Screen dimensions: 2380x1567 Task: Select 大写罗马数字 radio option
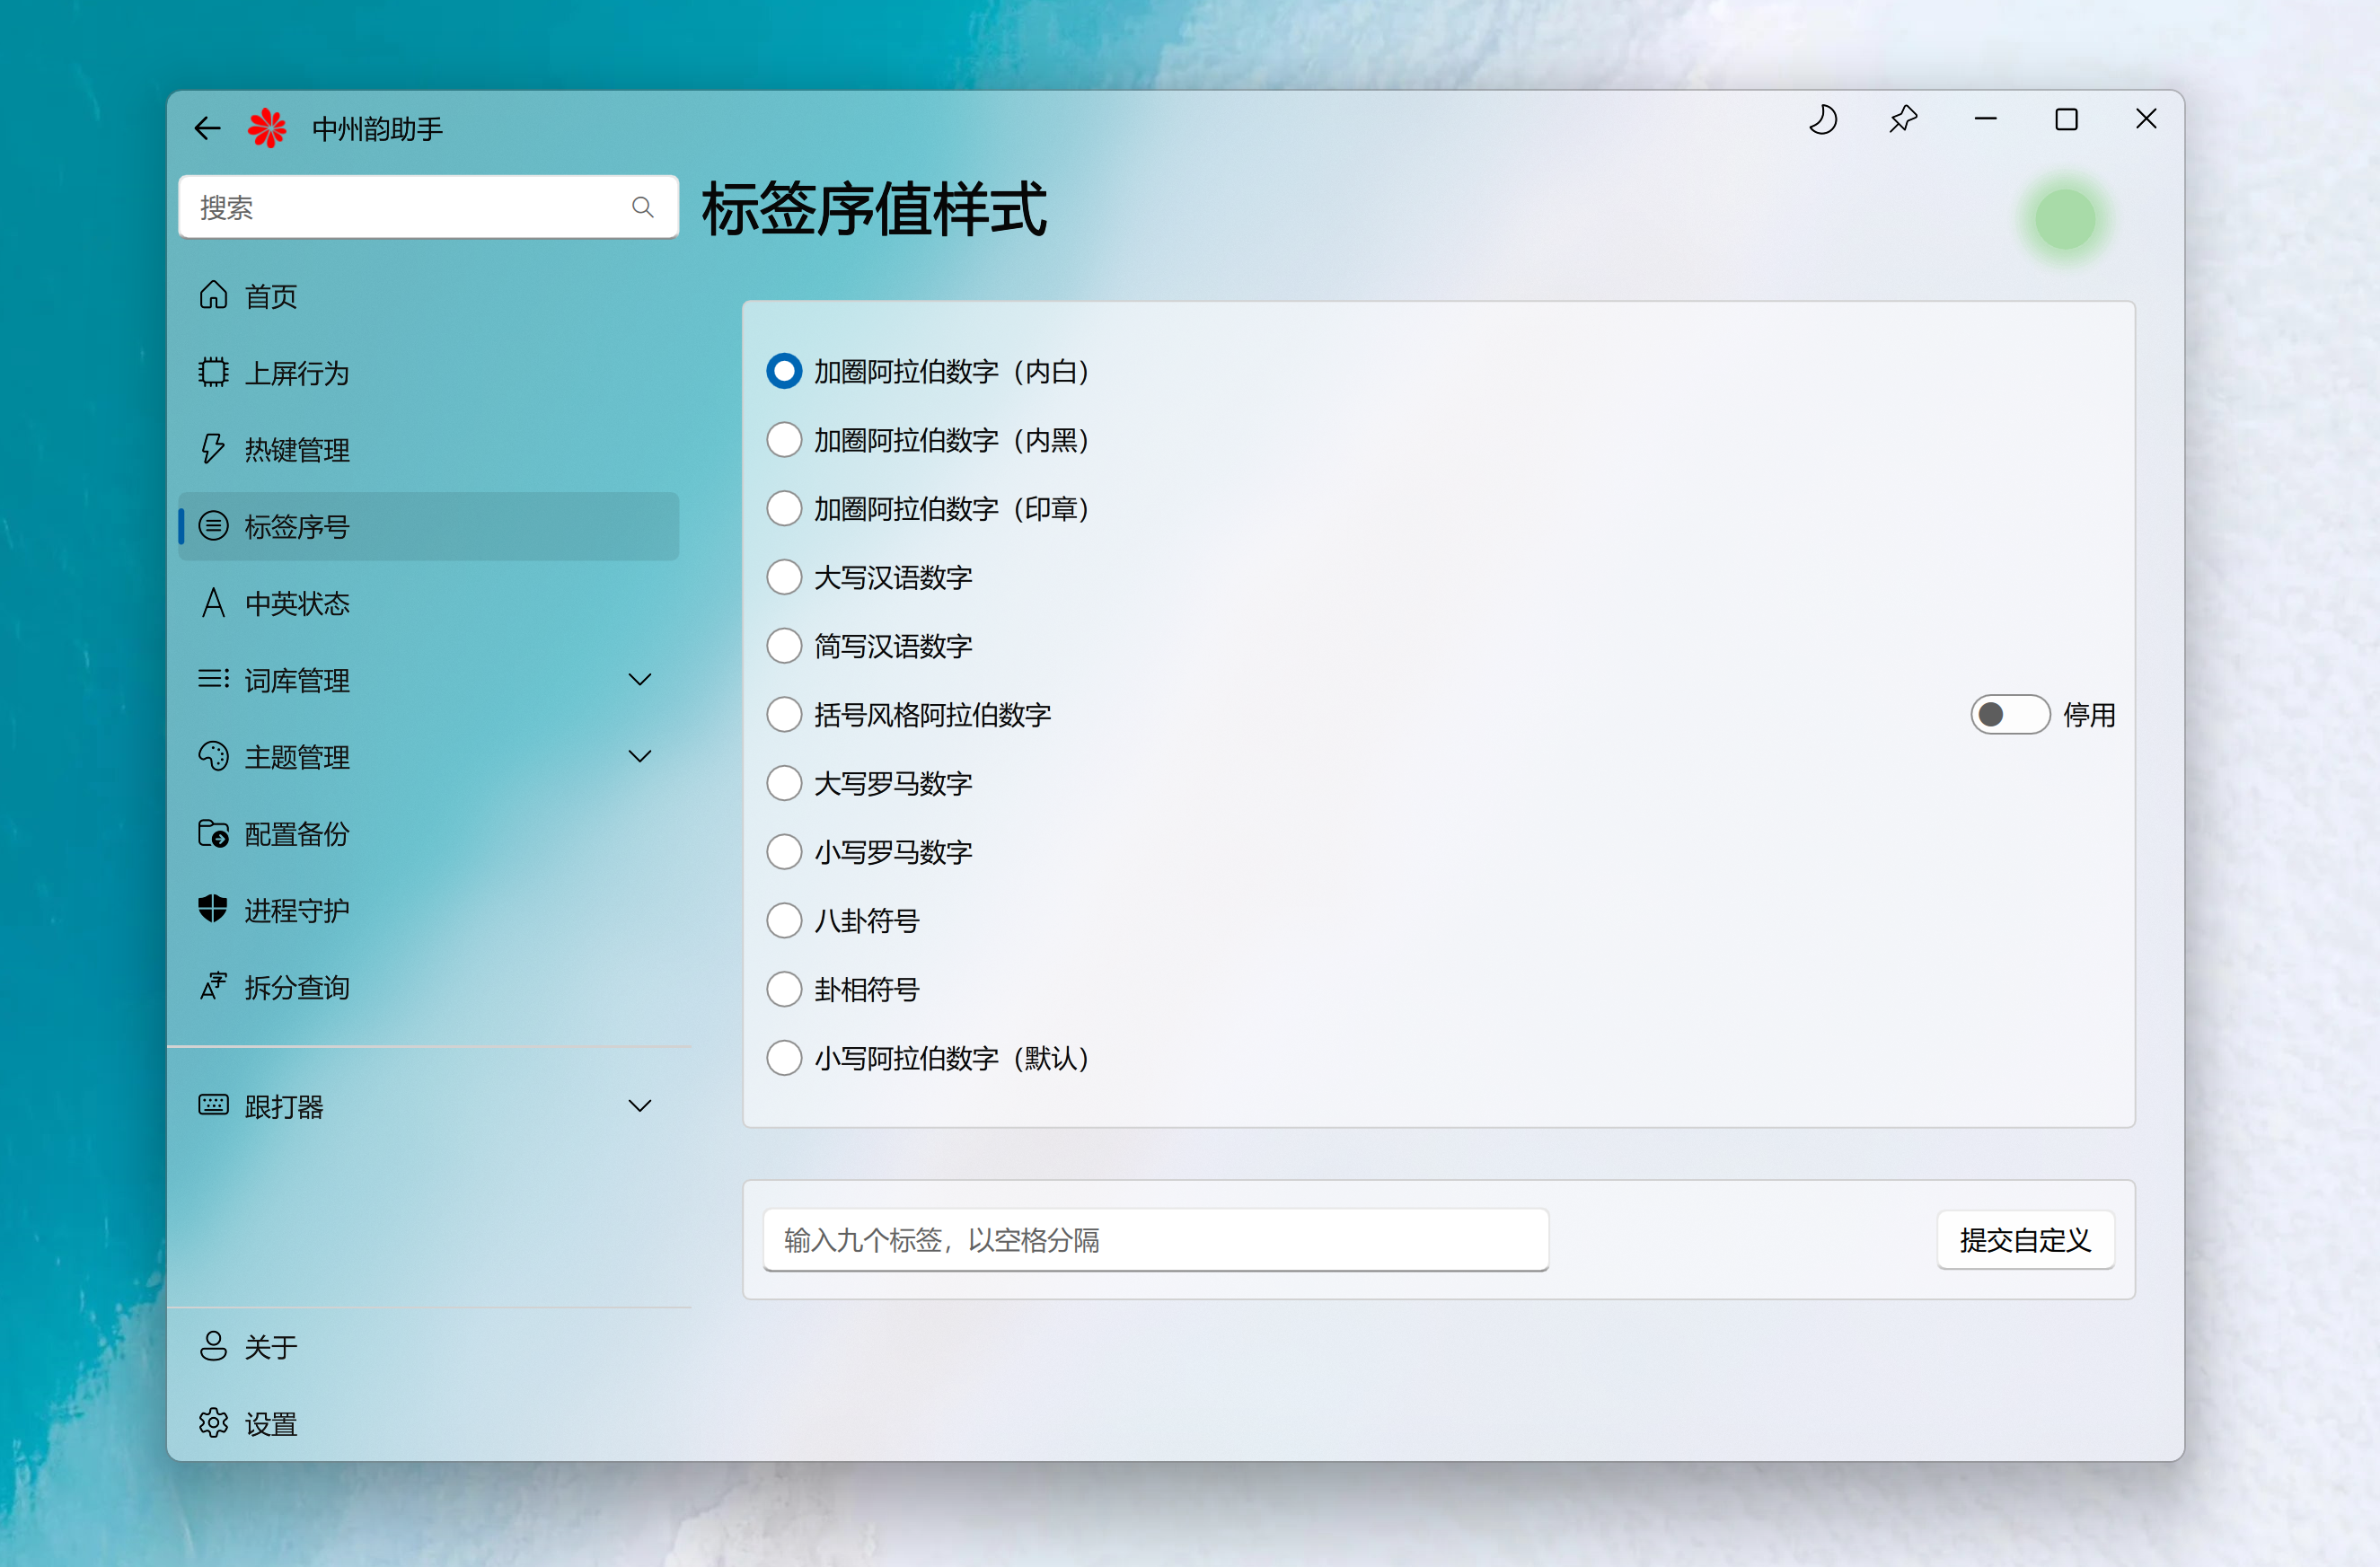tap(784, 783)
